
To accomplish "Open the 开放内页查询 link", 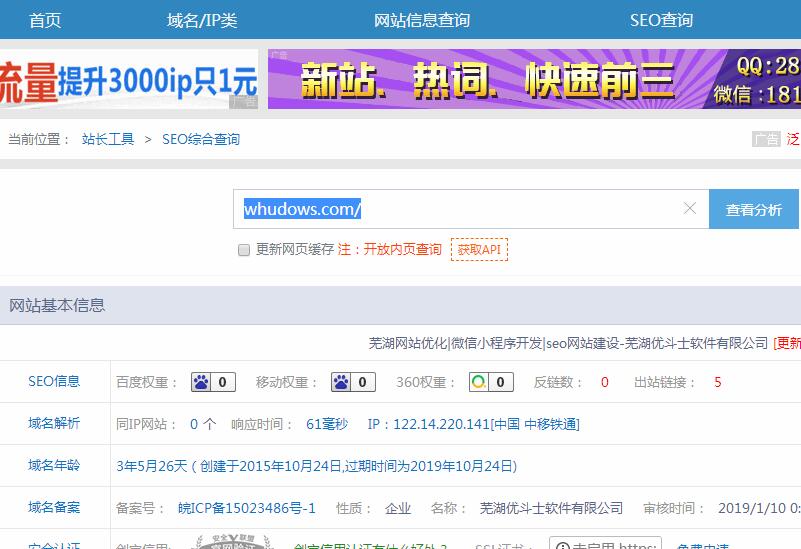I will (x=402, y=249).
